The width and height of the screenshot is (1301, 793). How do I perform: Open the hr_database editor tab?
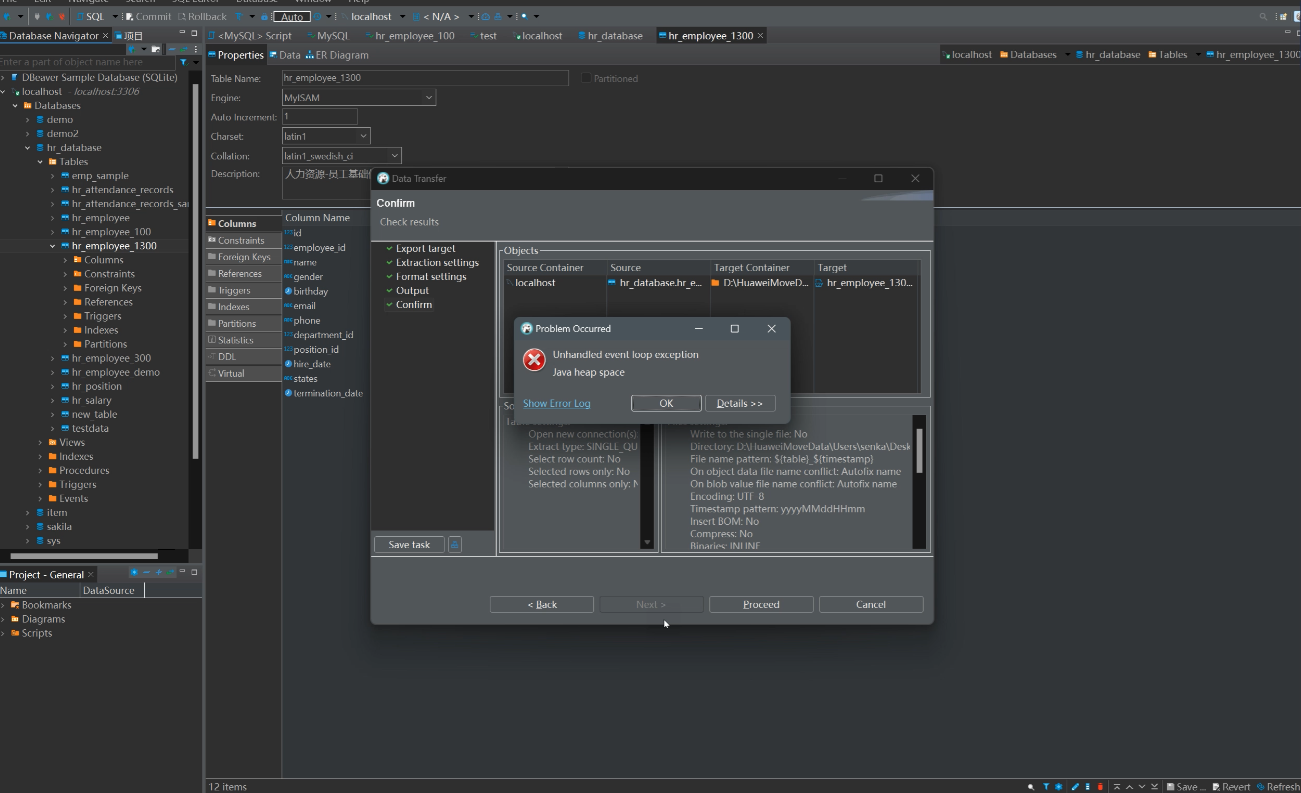609,36
